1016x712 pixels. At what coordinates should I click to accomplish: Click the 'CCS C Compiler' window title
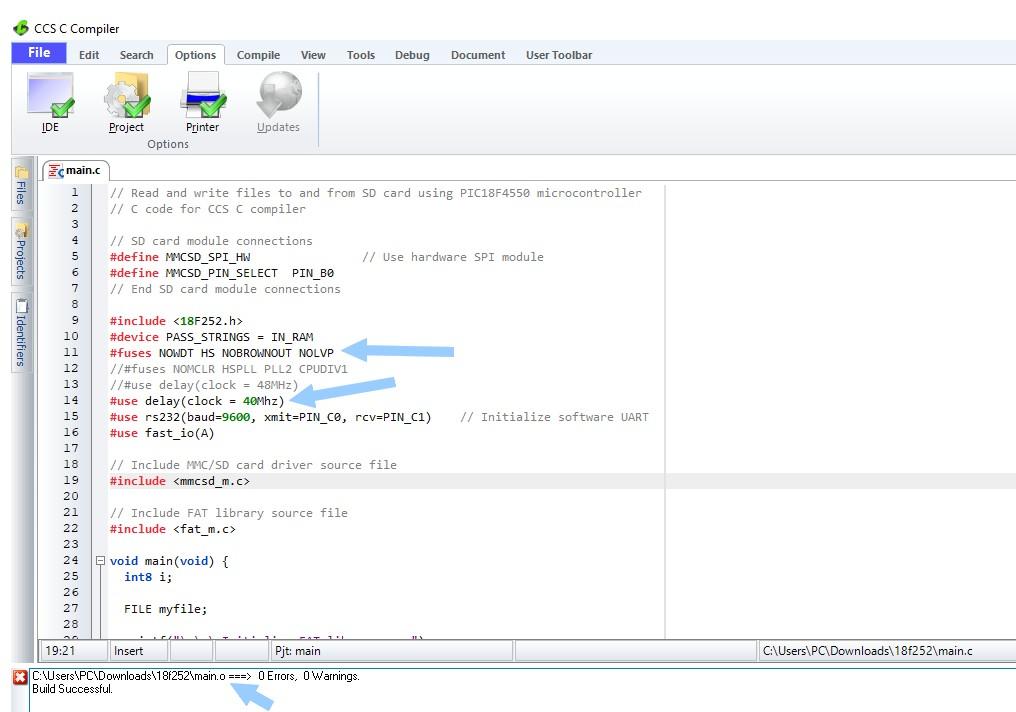[x=76, y=29]
